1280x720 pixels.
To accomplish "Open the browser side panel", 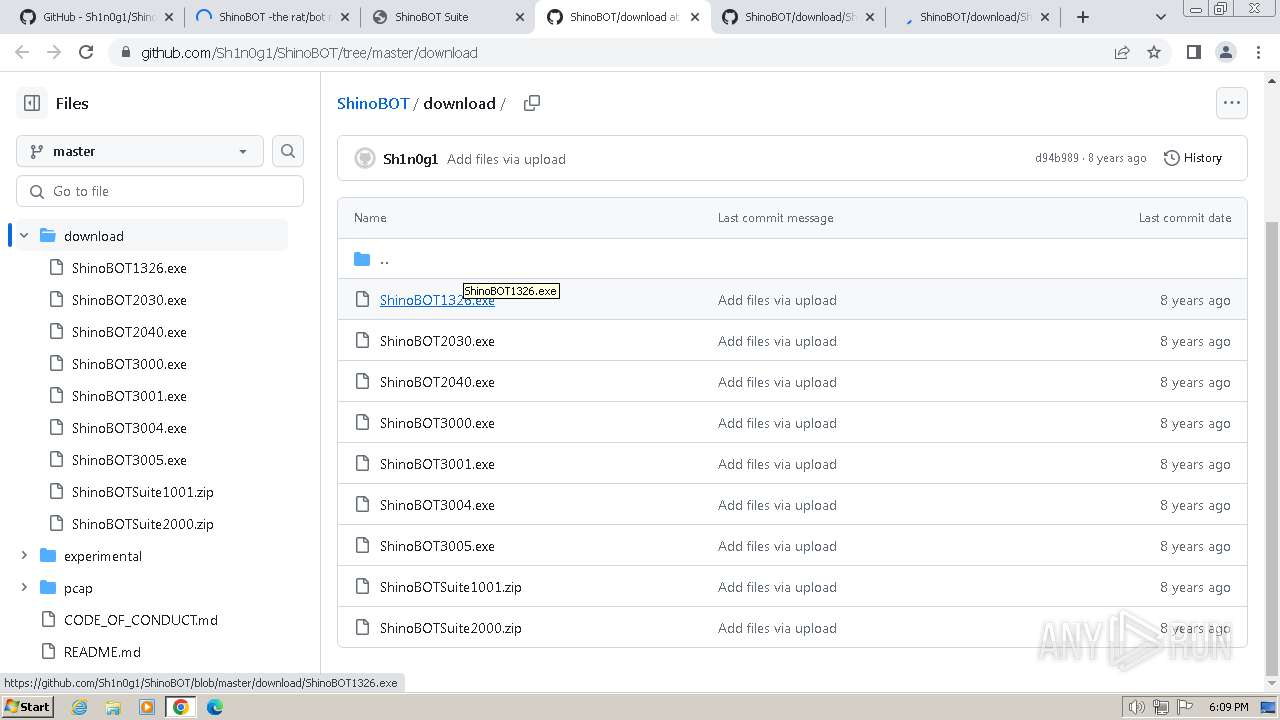I will coord(1193,52).
